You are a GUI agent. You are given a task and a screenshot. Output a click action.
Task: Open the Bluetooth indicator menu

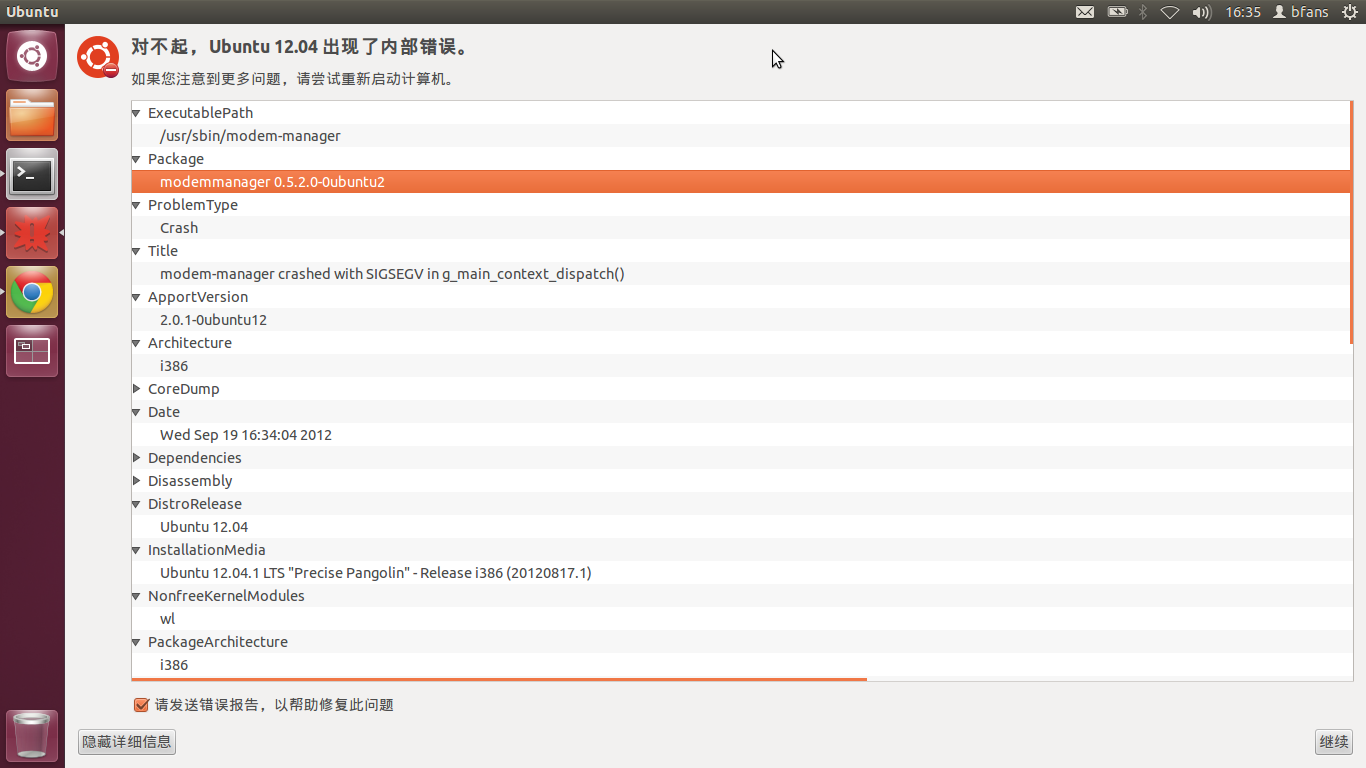point(1143,12)
